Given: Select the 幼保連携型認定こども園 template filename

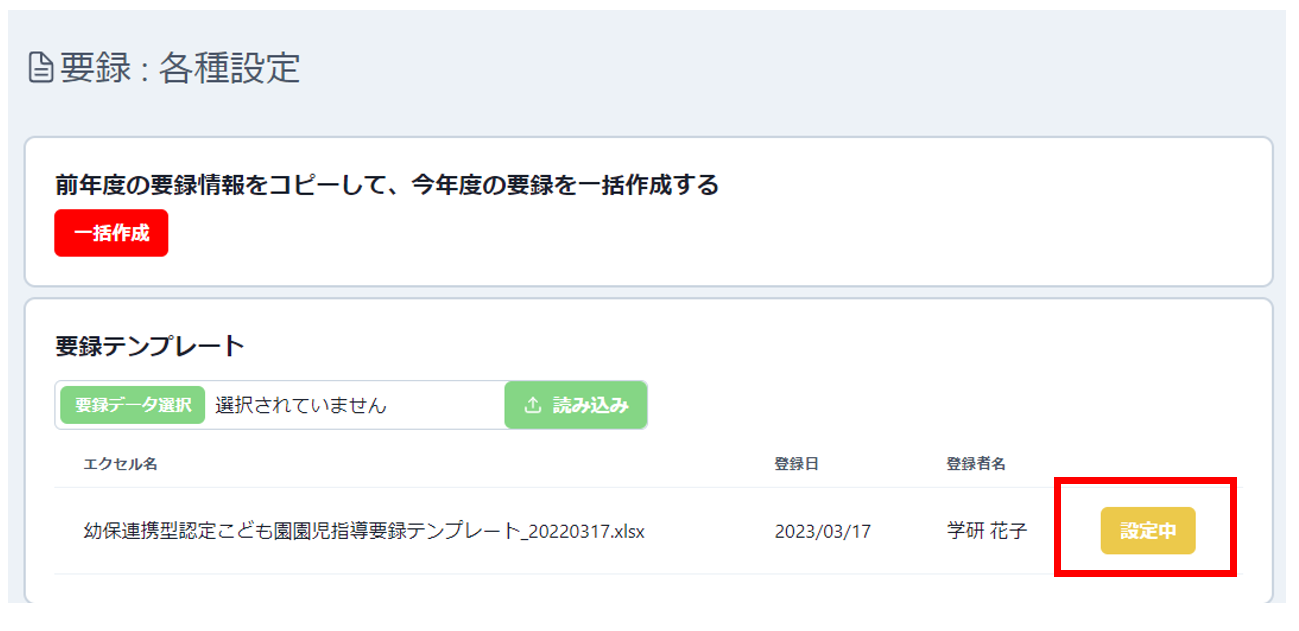Looking at the screenshot, I should click(x=364, y=531).
